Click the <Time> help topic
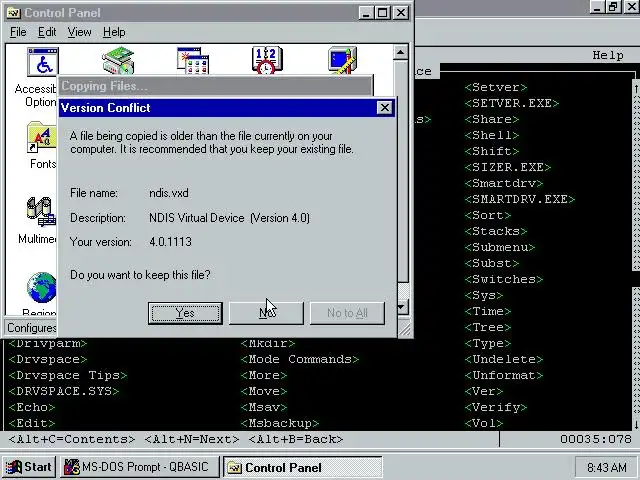 click(x=488, y=311)
